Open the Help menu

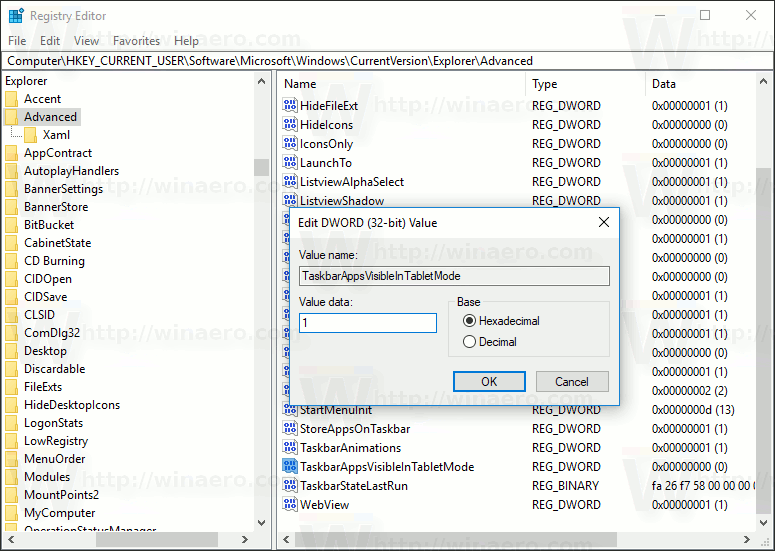(186, 41)
